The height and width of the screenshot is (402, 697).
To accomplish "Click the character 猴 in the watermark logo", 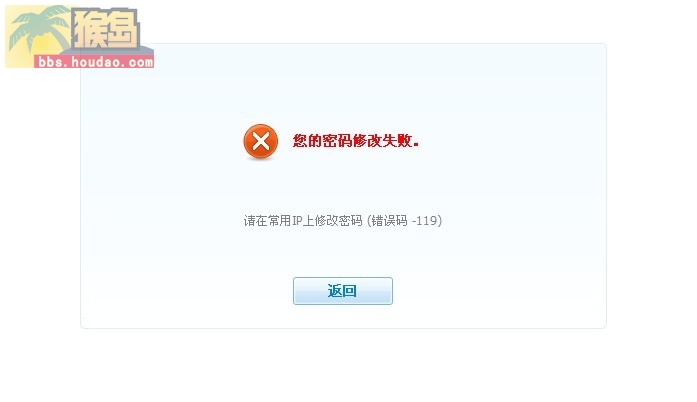I will click(x=88, y=29).
